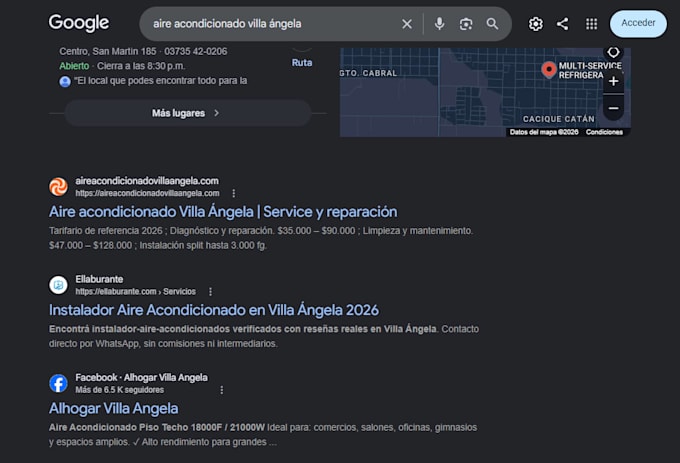Click the address 'Centro, San Martín 185'
The height and width of the screenshot is (463, 680).
pyautogui.click(x=108, y=51)
